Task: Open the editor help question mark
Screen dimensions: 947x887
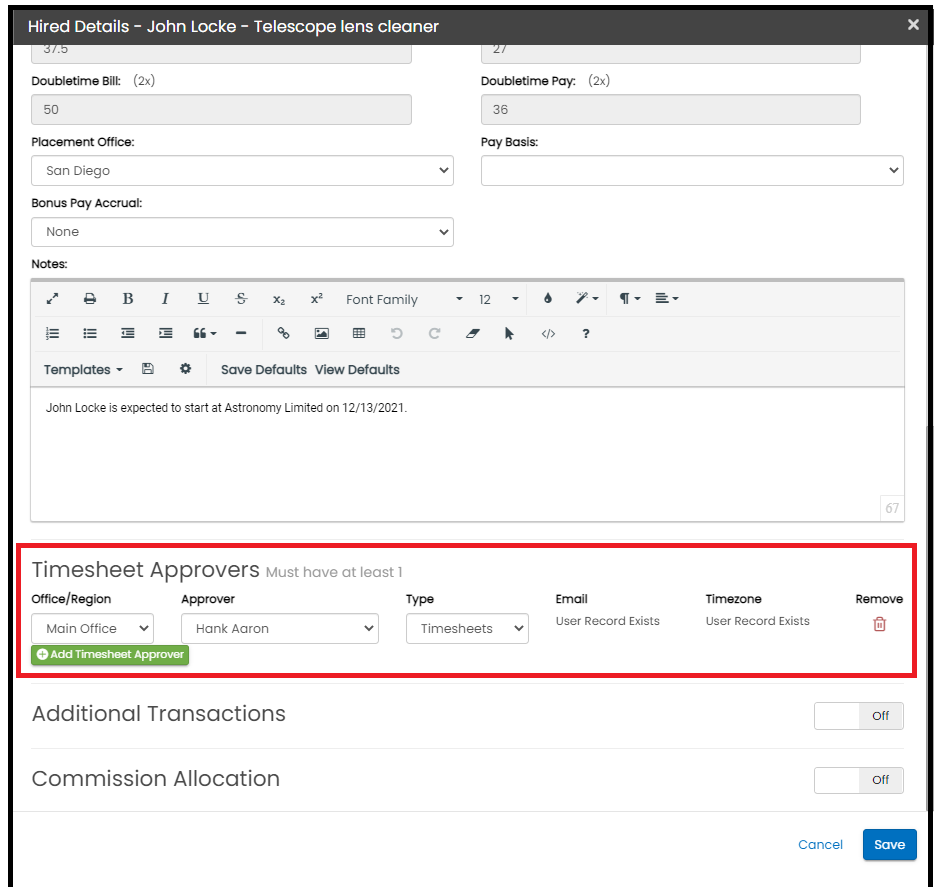Action: tap(585, 333)
